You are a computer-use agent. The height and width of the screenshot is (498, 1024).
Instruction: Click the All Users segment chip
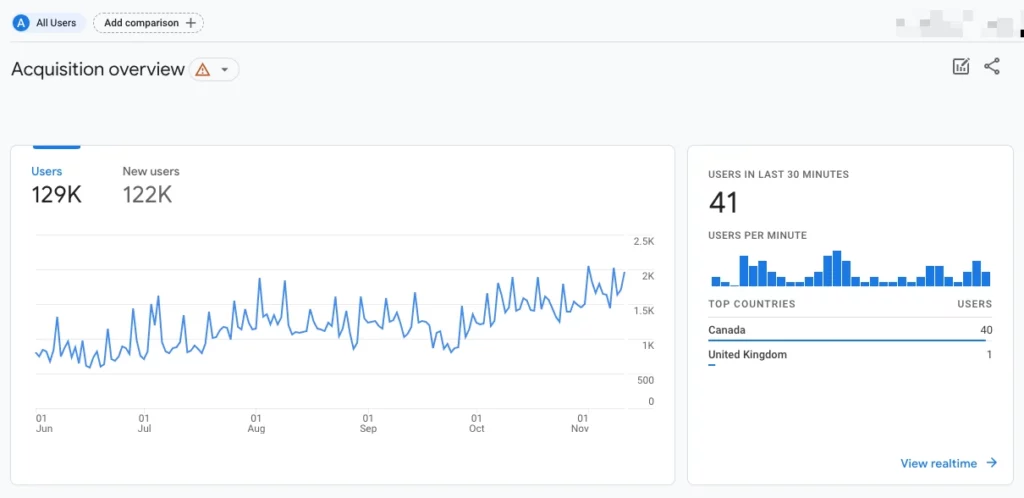click(48, 23)
